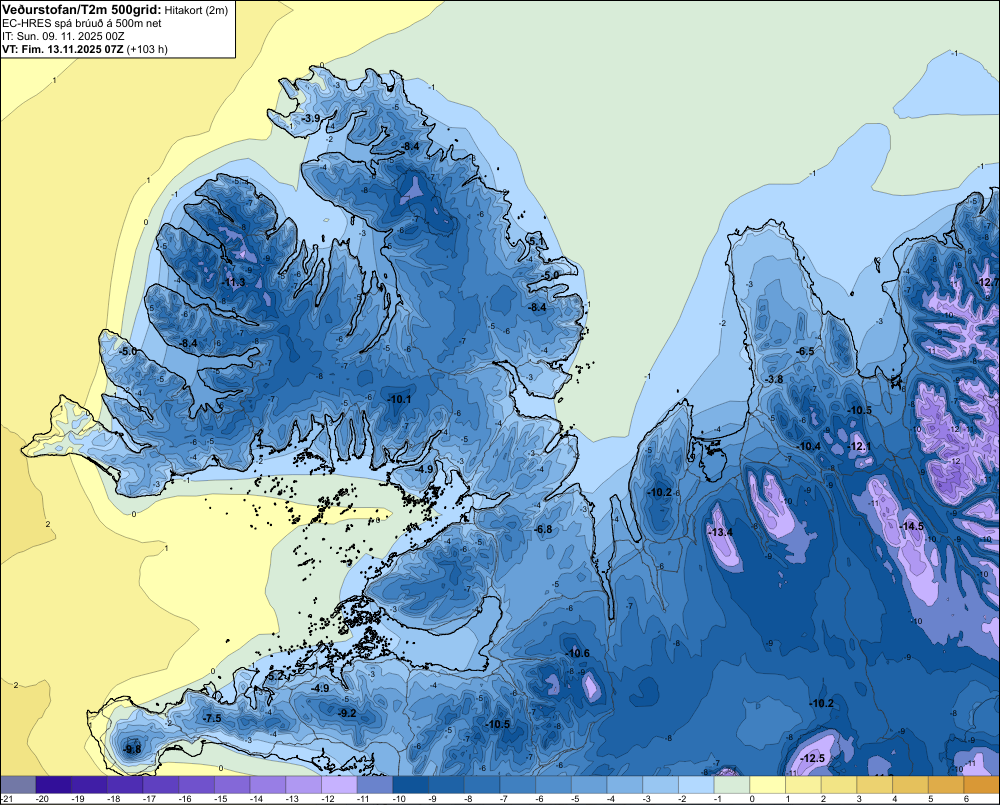
Task: Click the -5.1 temperature label
Action: [538, 241]
